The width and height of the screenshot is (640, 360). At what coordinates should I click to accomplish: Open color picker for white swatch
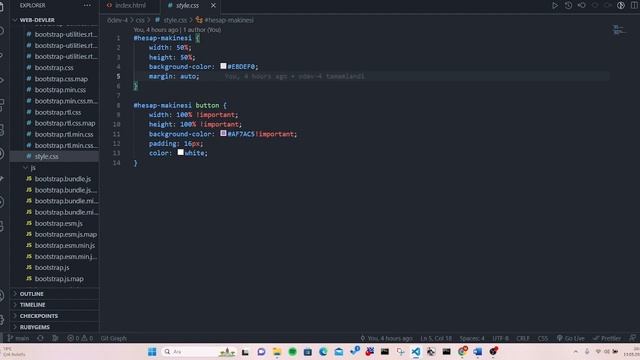[180, 152]
